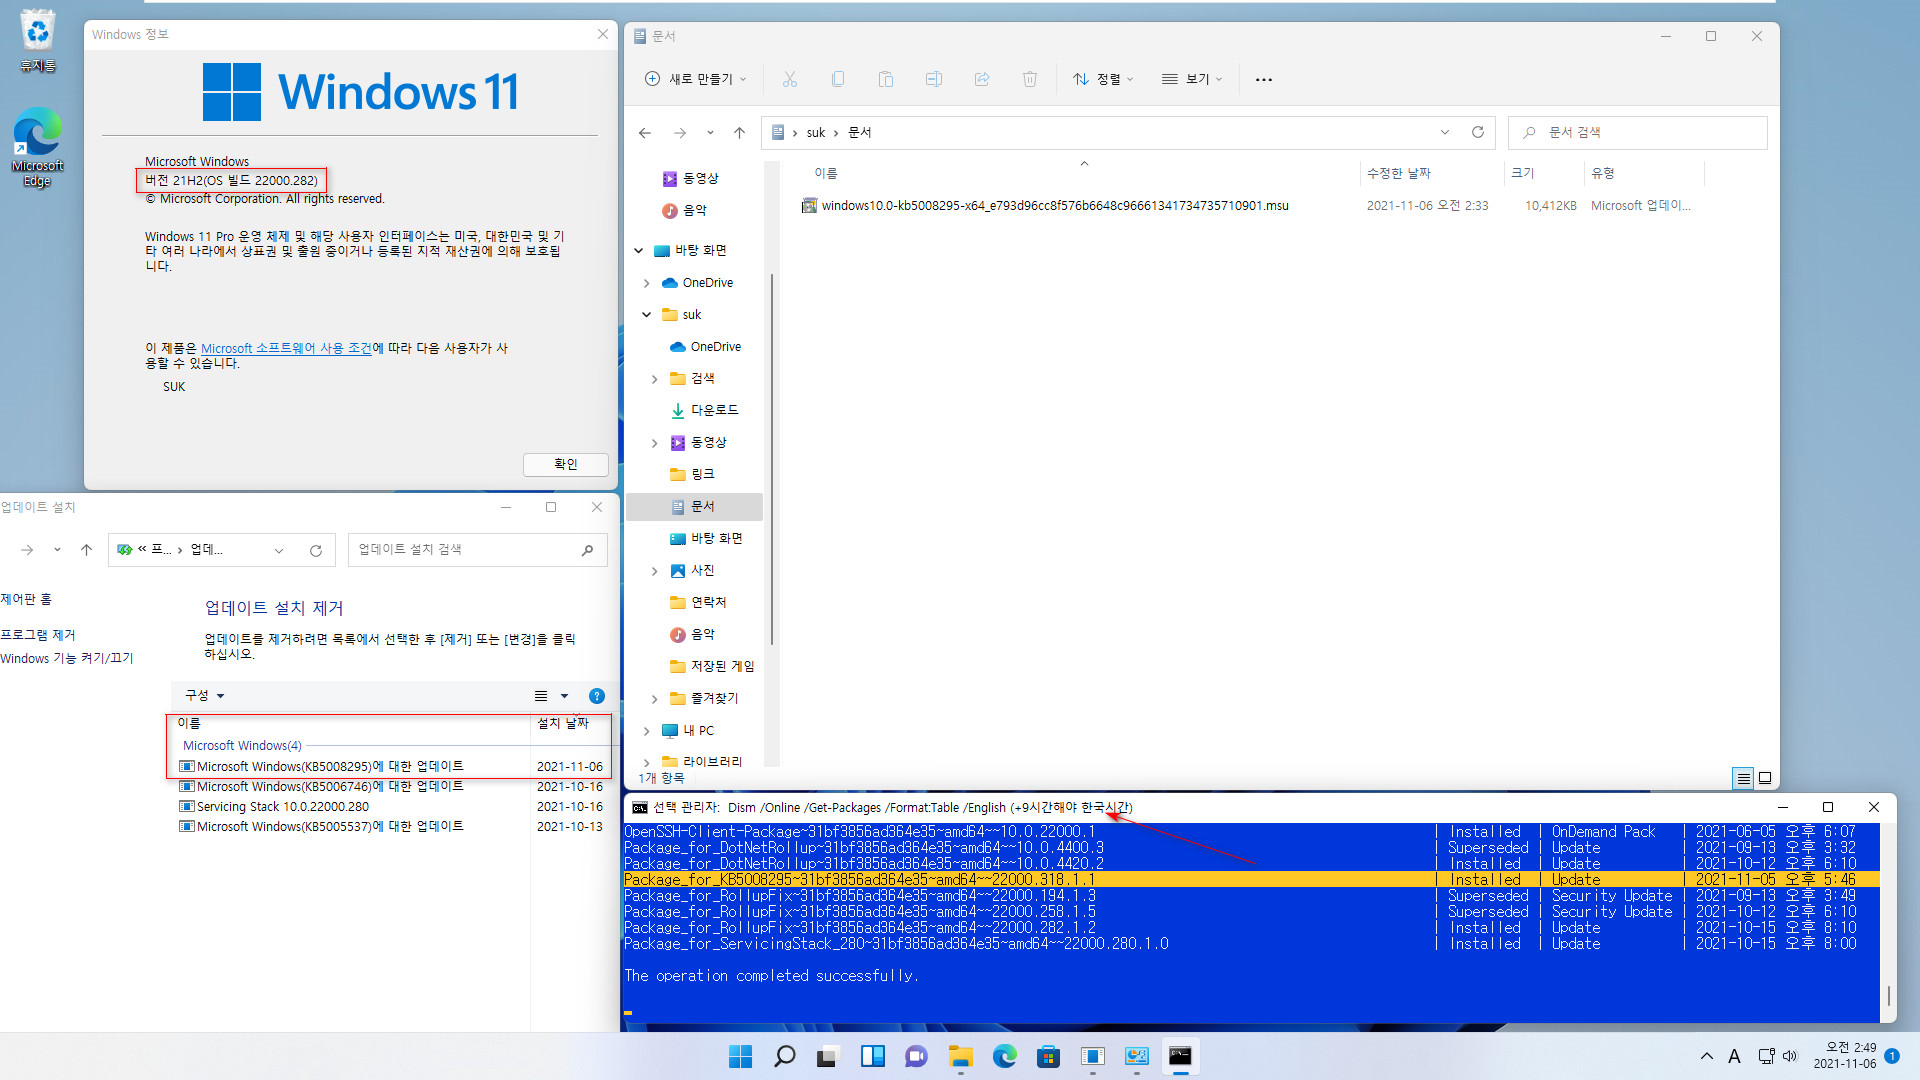Open Microsoft 소프트웨어 사용 조건 link

286,349
